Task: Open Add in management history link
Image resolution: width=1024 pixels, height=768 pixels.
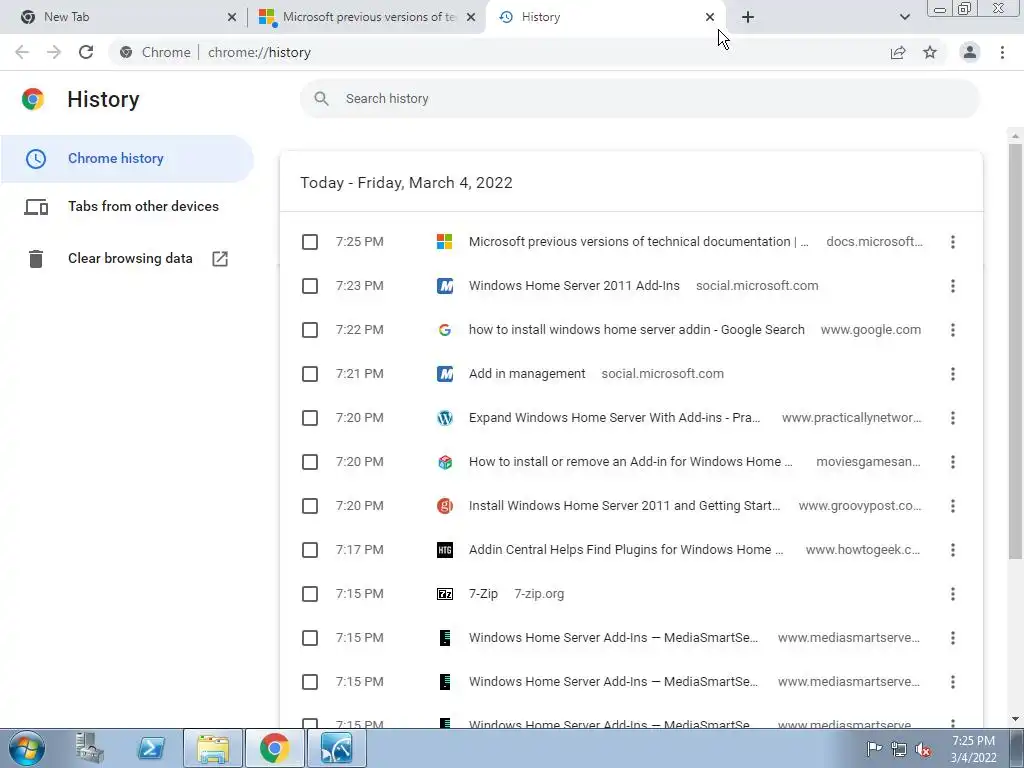Action: point(527,374)
